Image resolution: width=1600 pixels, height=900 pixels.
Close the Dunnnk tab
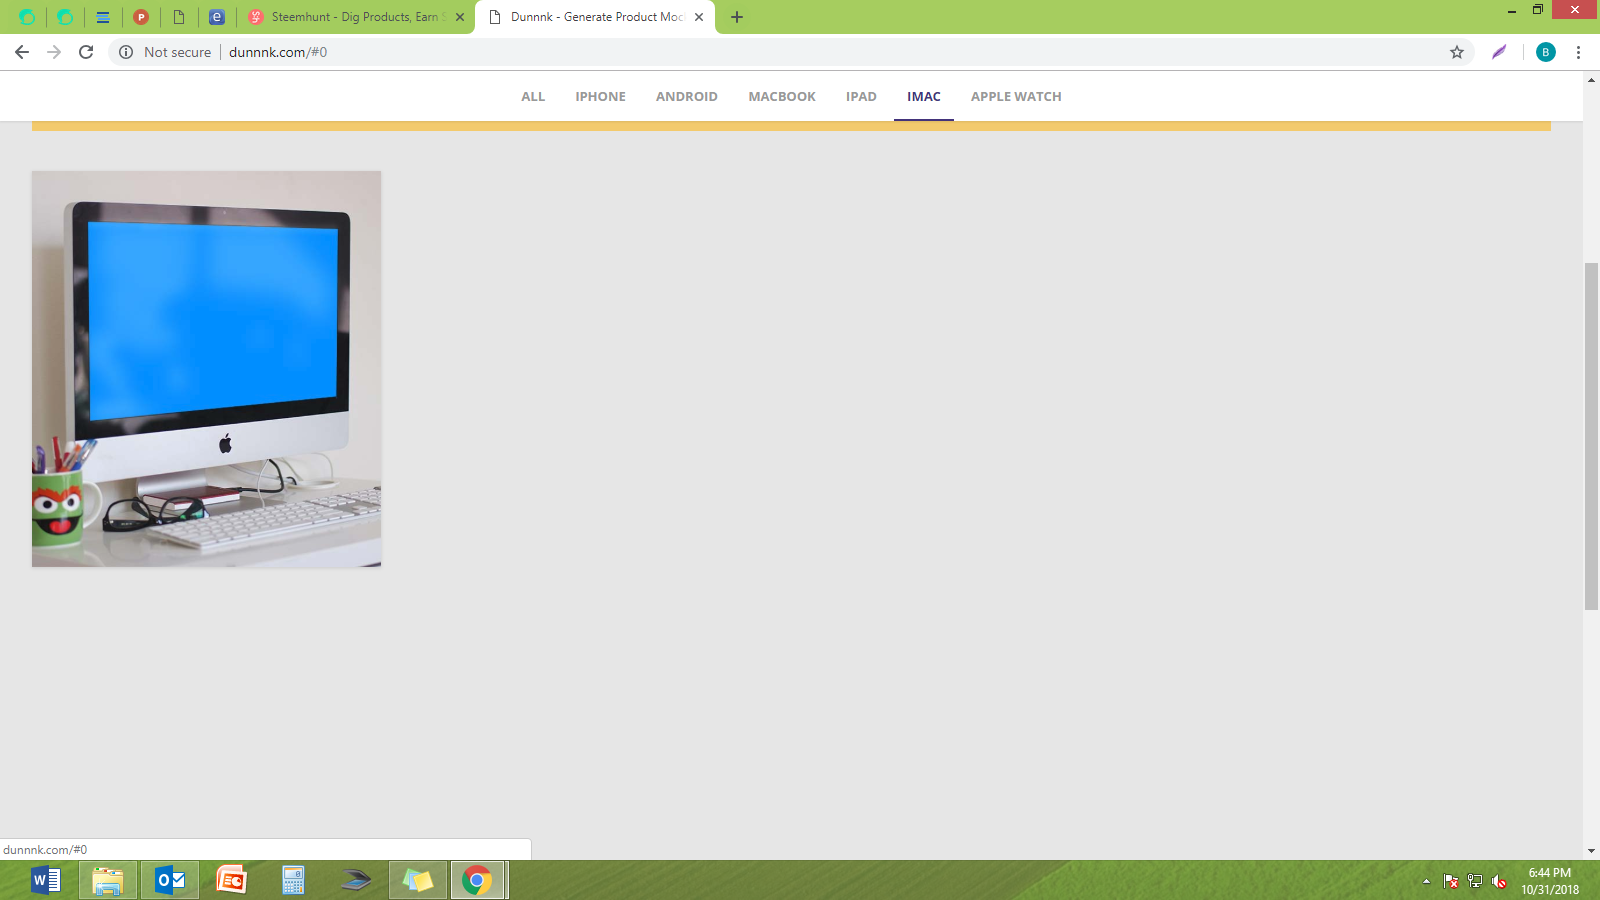[699, 17]
